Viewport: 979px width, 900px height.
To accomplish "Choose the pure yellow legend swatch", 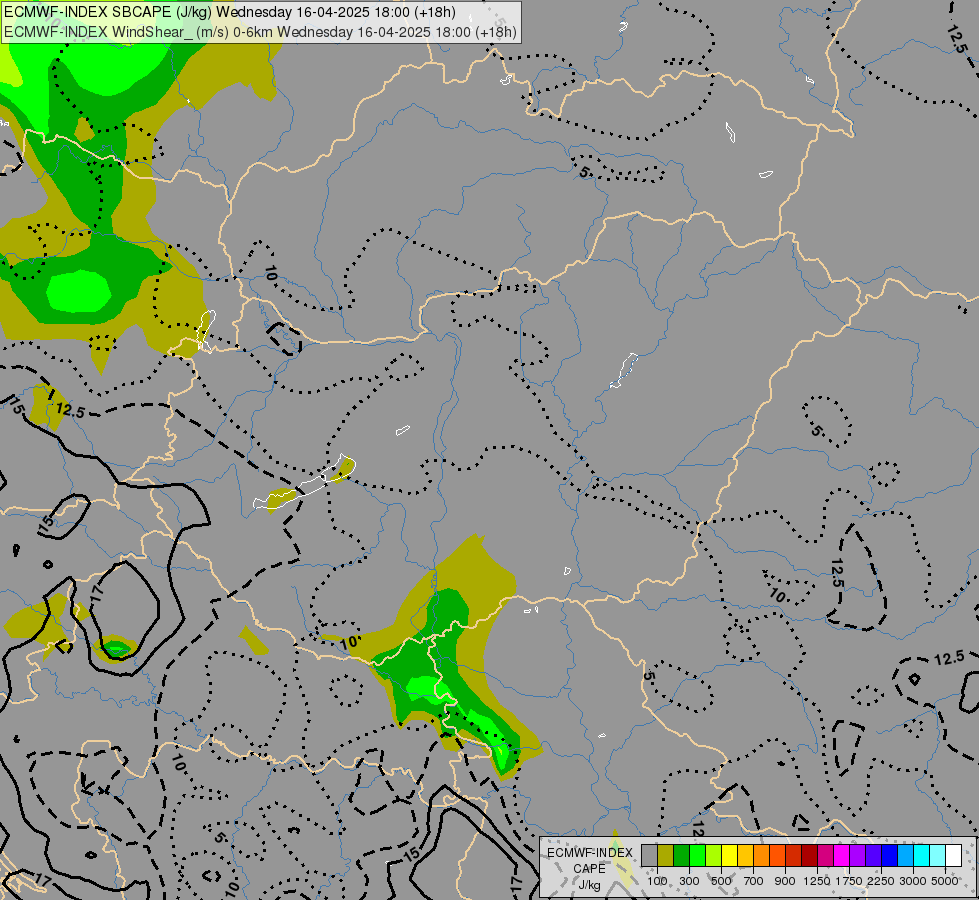I will (729, 856).
